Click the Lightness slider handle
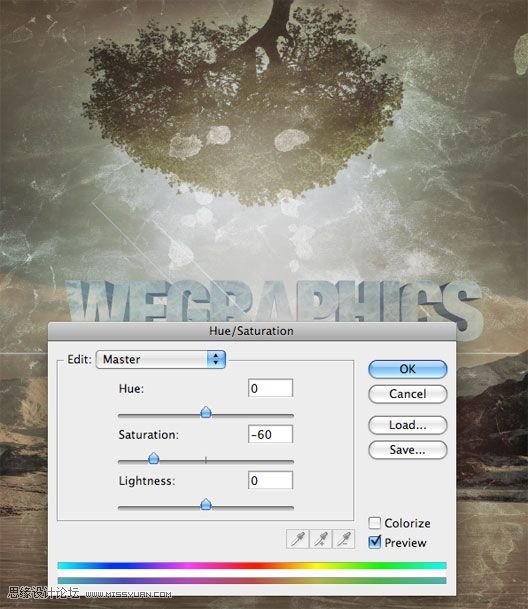 (x=206, y=504)
